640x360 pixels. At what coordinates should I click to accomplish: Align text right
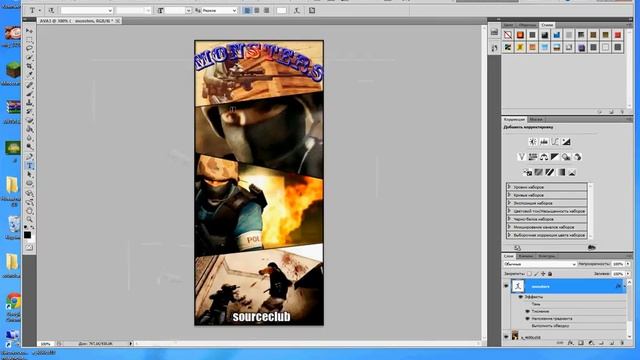click(267, 10)
